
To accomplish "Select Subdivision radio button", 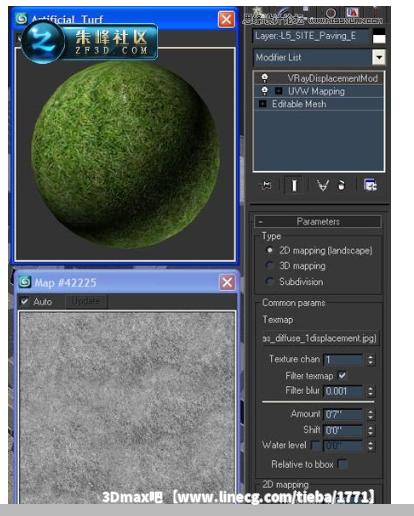I will coord(270,281).
